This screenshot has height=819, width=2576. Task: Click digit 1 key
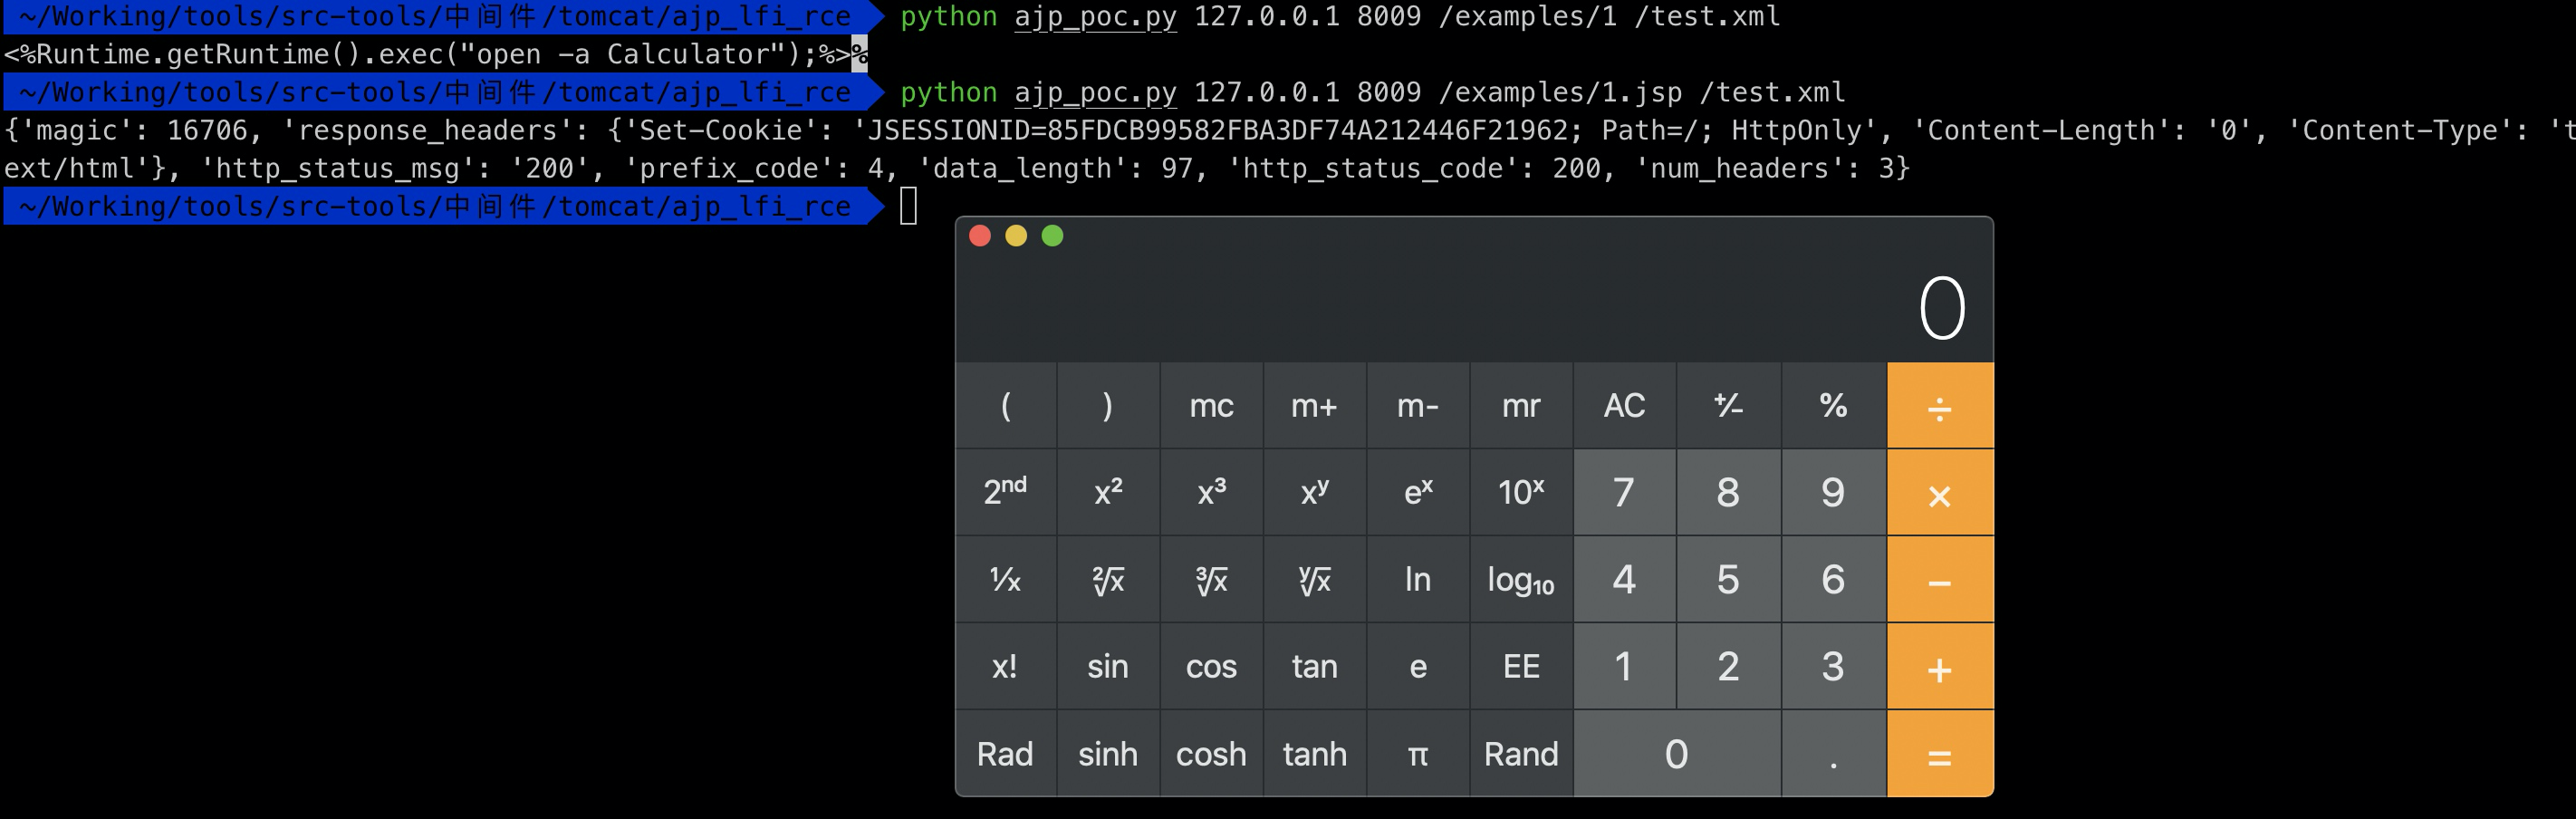(1625, 667)
